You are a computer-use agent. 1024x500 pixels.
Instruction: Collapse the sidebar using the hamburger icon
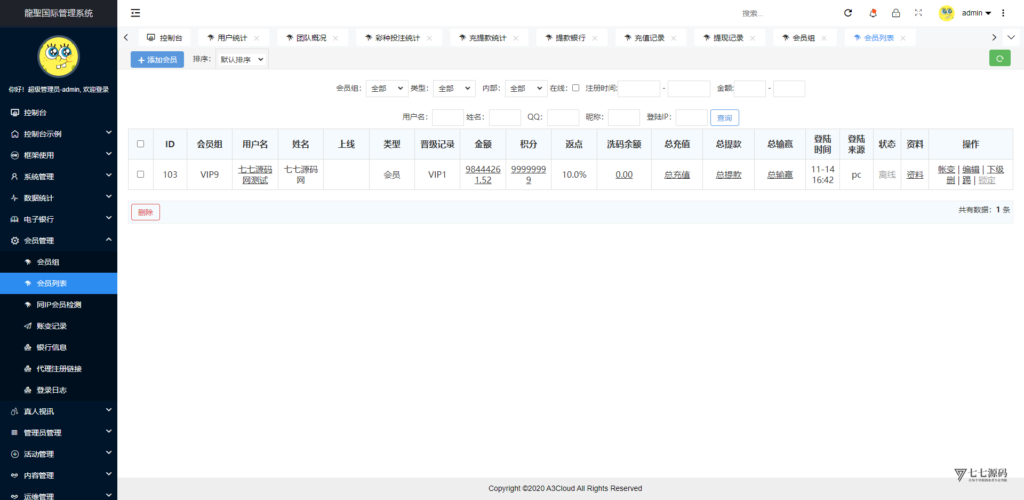point(135,13)
